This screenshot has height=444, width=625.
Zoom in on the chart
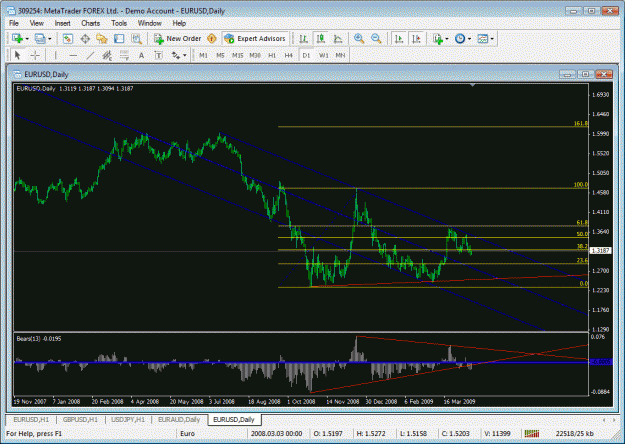point(359,39)
